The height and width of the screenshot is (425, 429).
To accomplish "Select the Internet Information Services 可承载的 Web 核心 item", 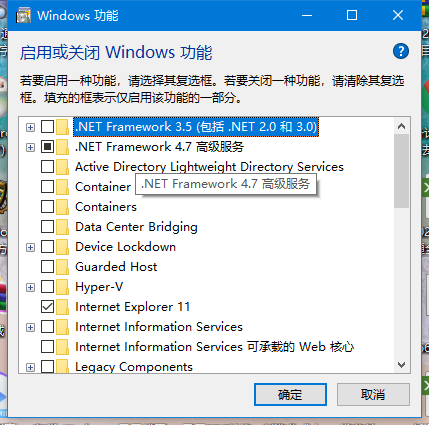I will tap(214, 347).
